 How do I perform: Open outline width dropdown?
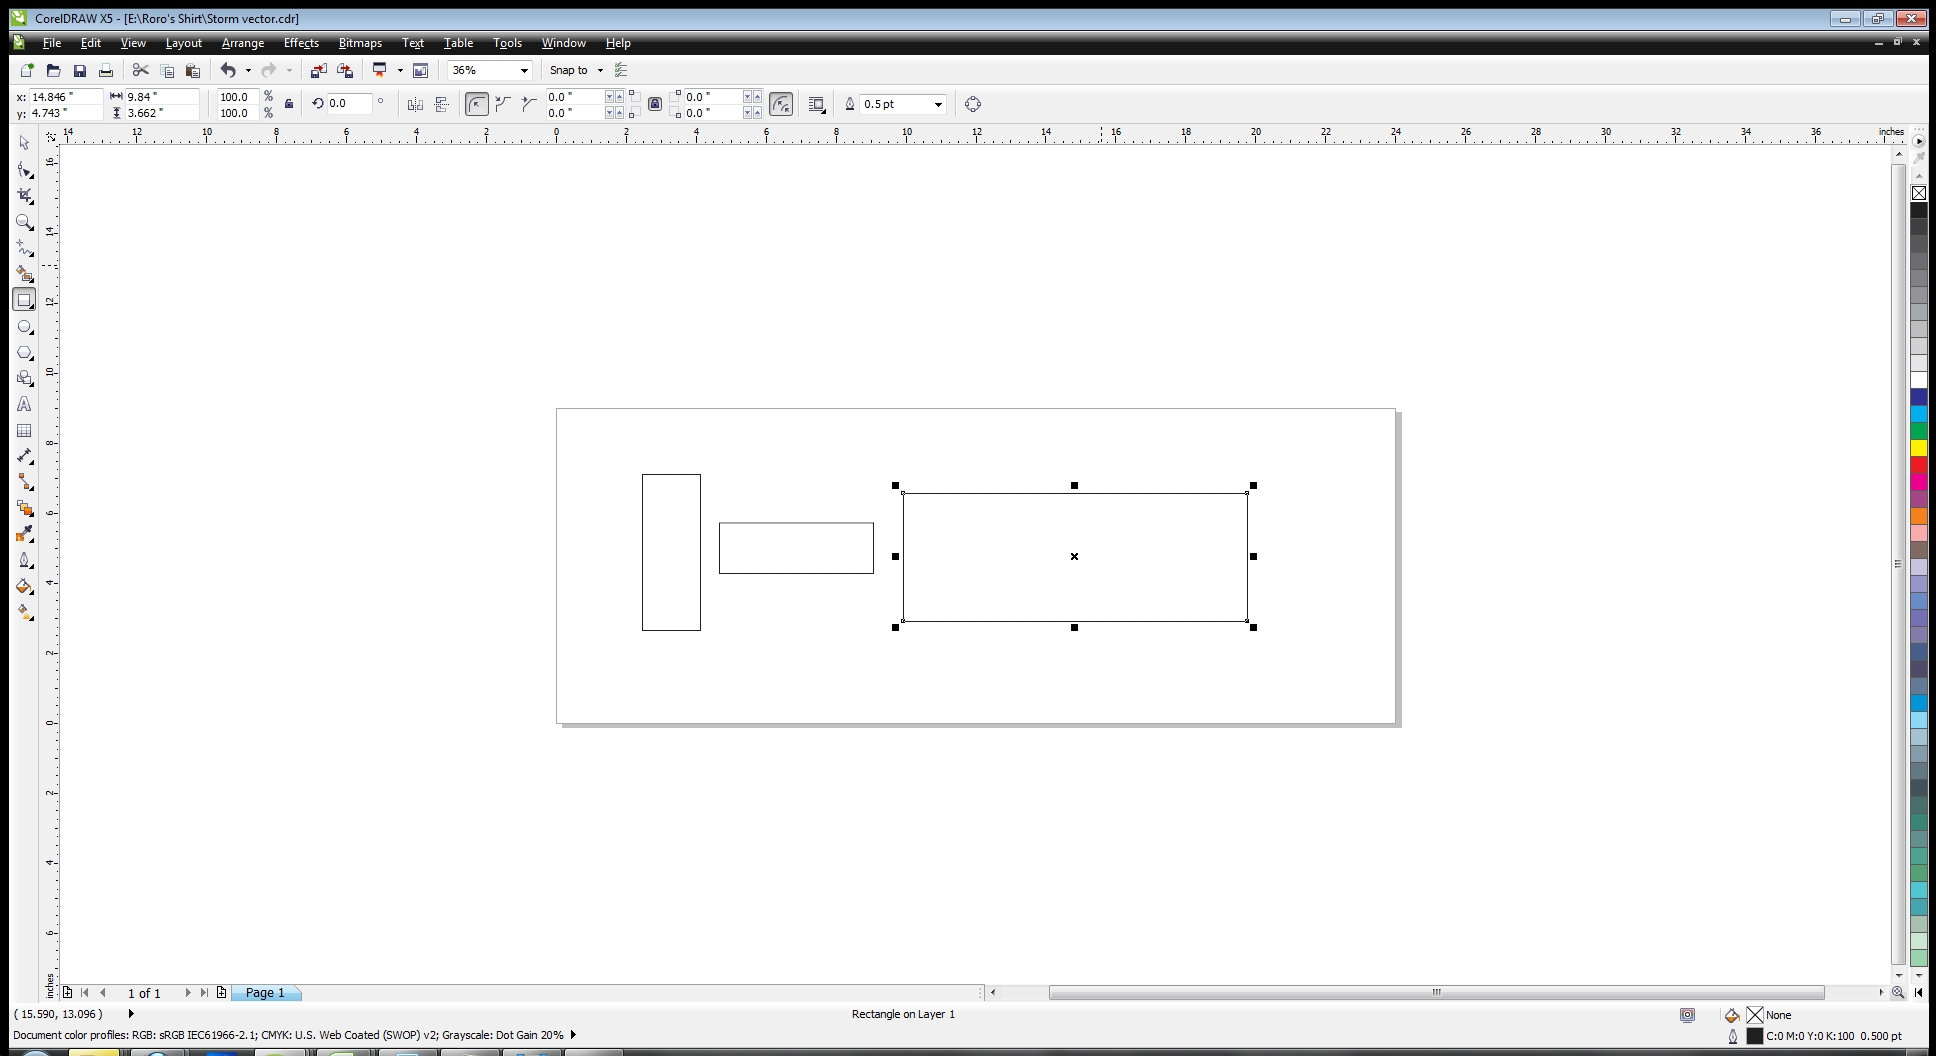(x=938, y=104)
